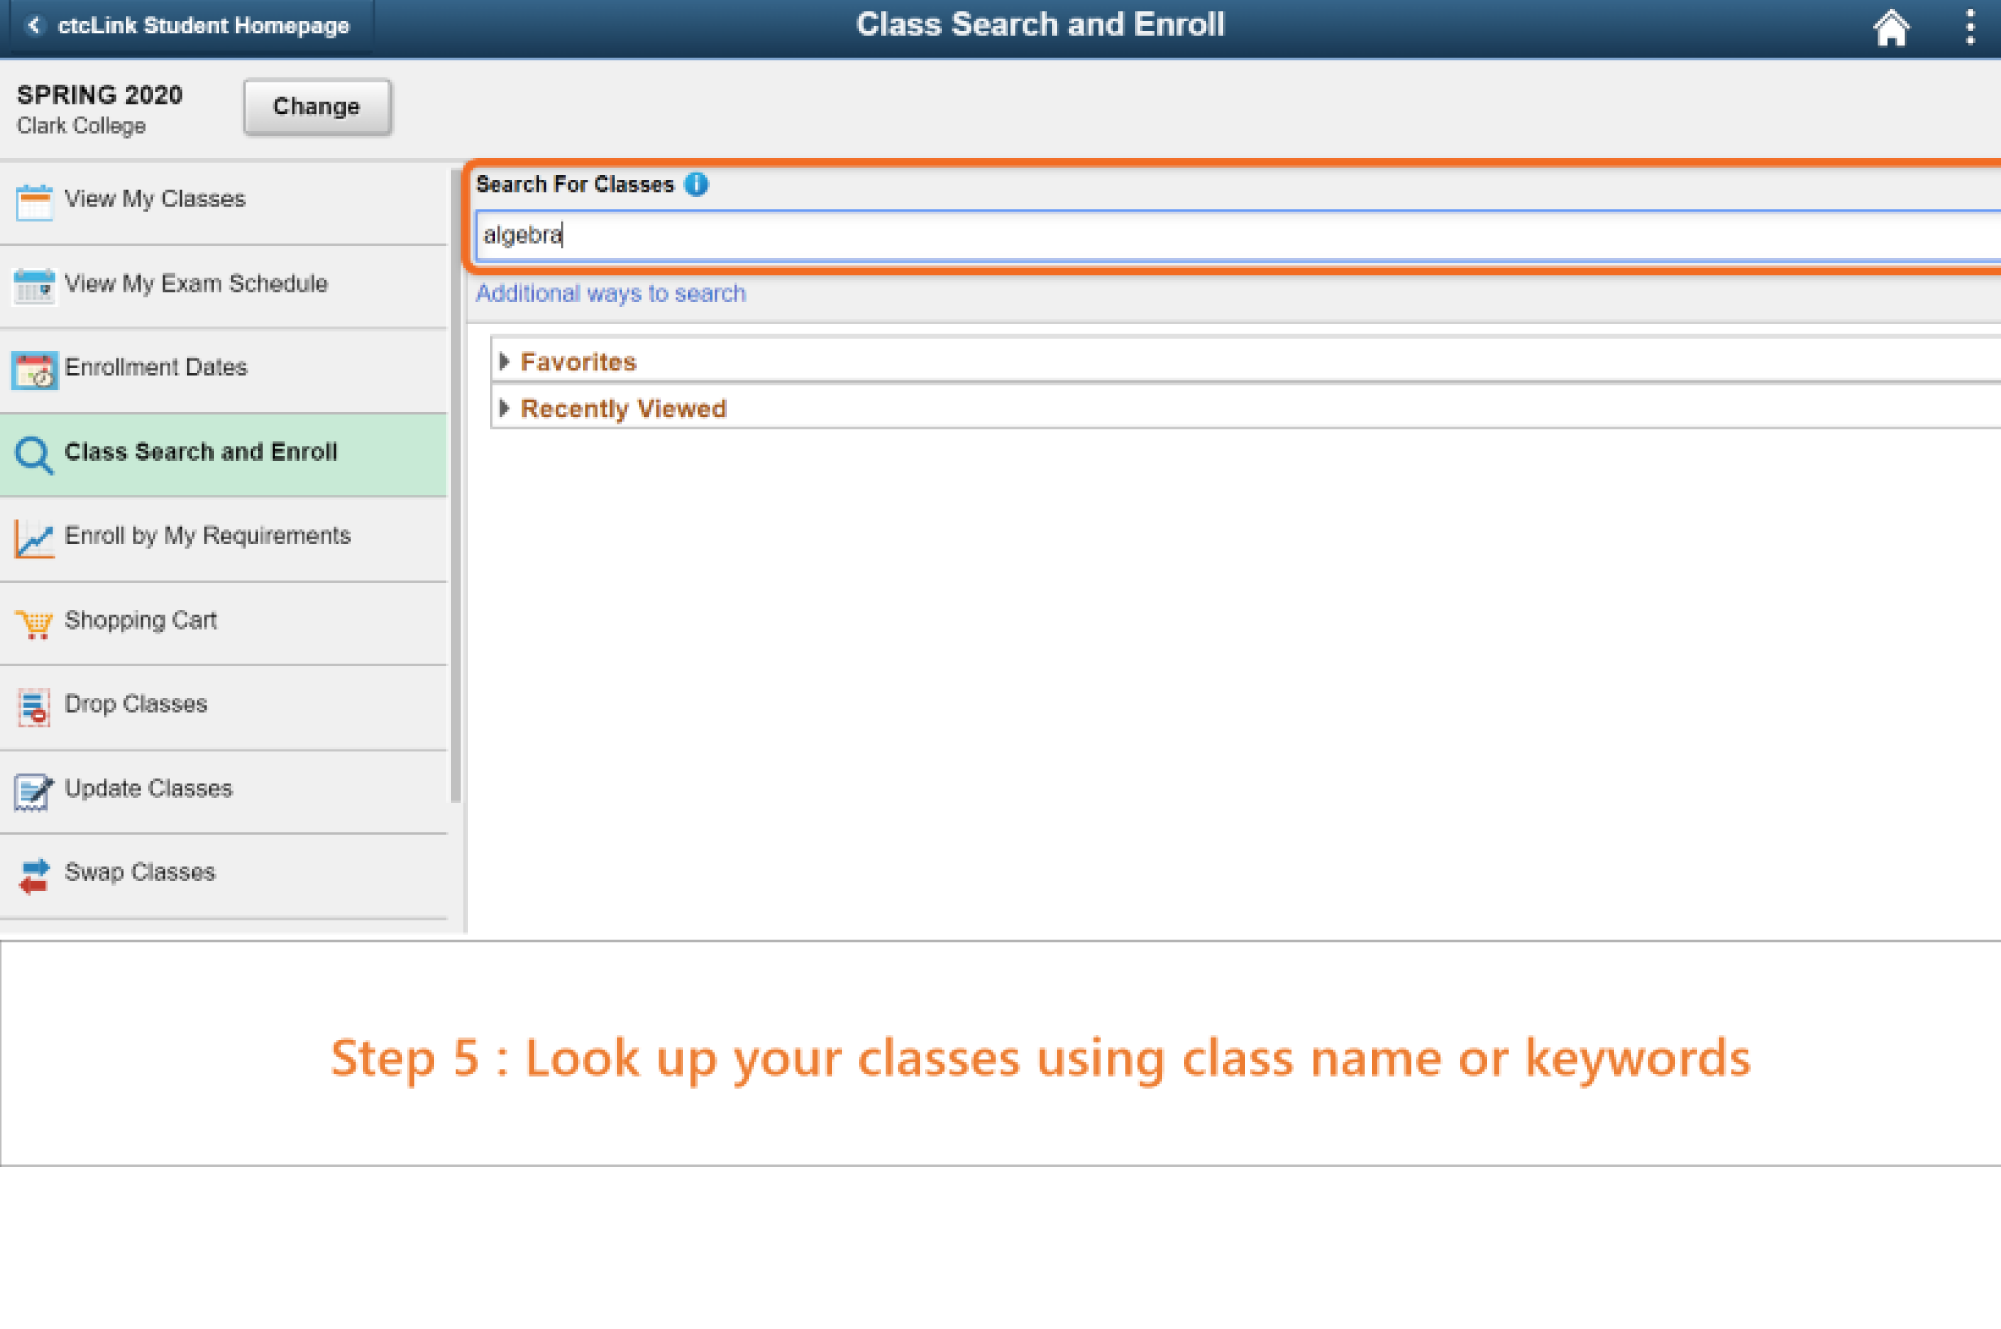Click the Drop Classes icon
This screenshot has height=1329, width=2001.
click(34, 707)
